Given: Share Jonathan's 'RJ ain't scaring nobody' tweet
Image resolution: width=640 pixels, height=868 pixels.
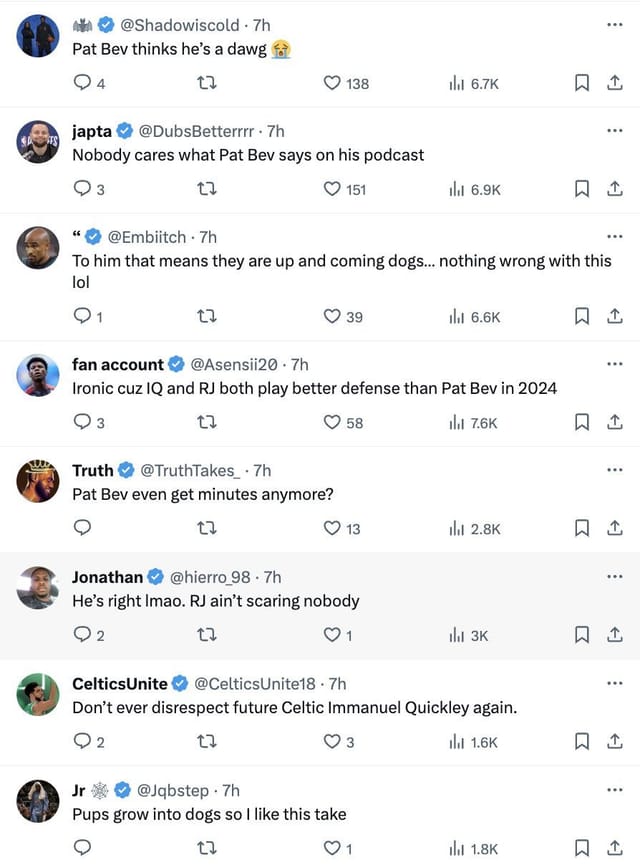Looking at the screenshot, I should 615,634.
